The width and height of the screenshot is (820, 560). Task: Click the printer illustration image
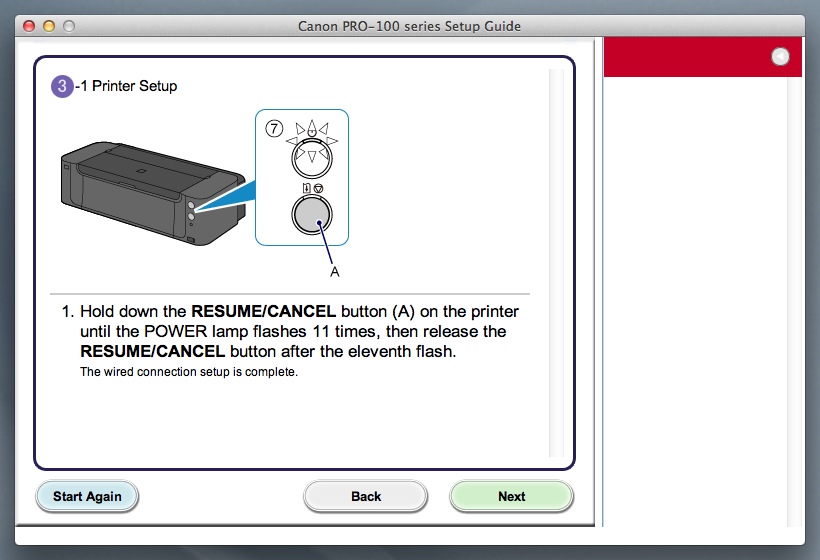tap(153, 193)
